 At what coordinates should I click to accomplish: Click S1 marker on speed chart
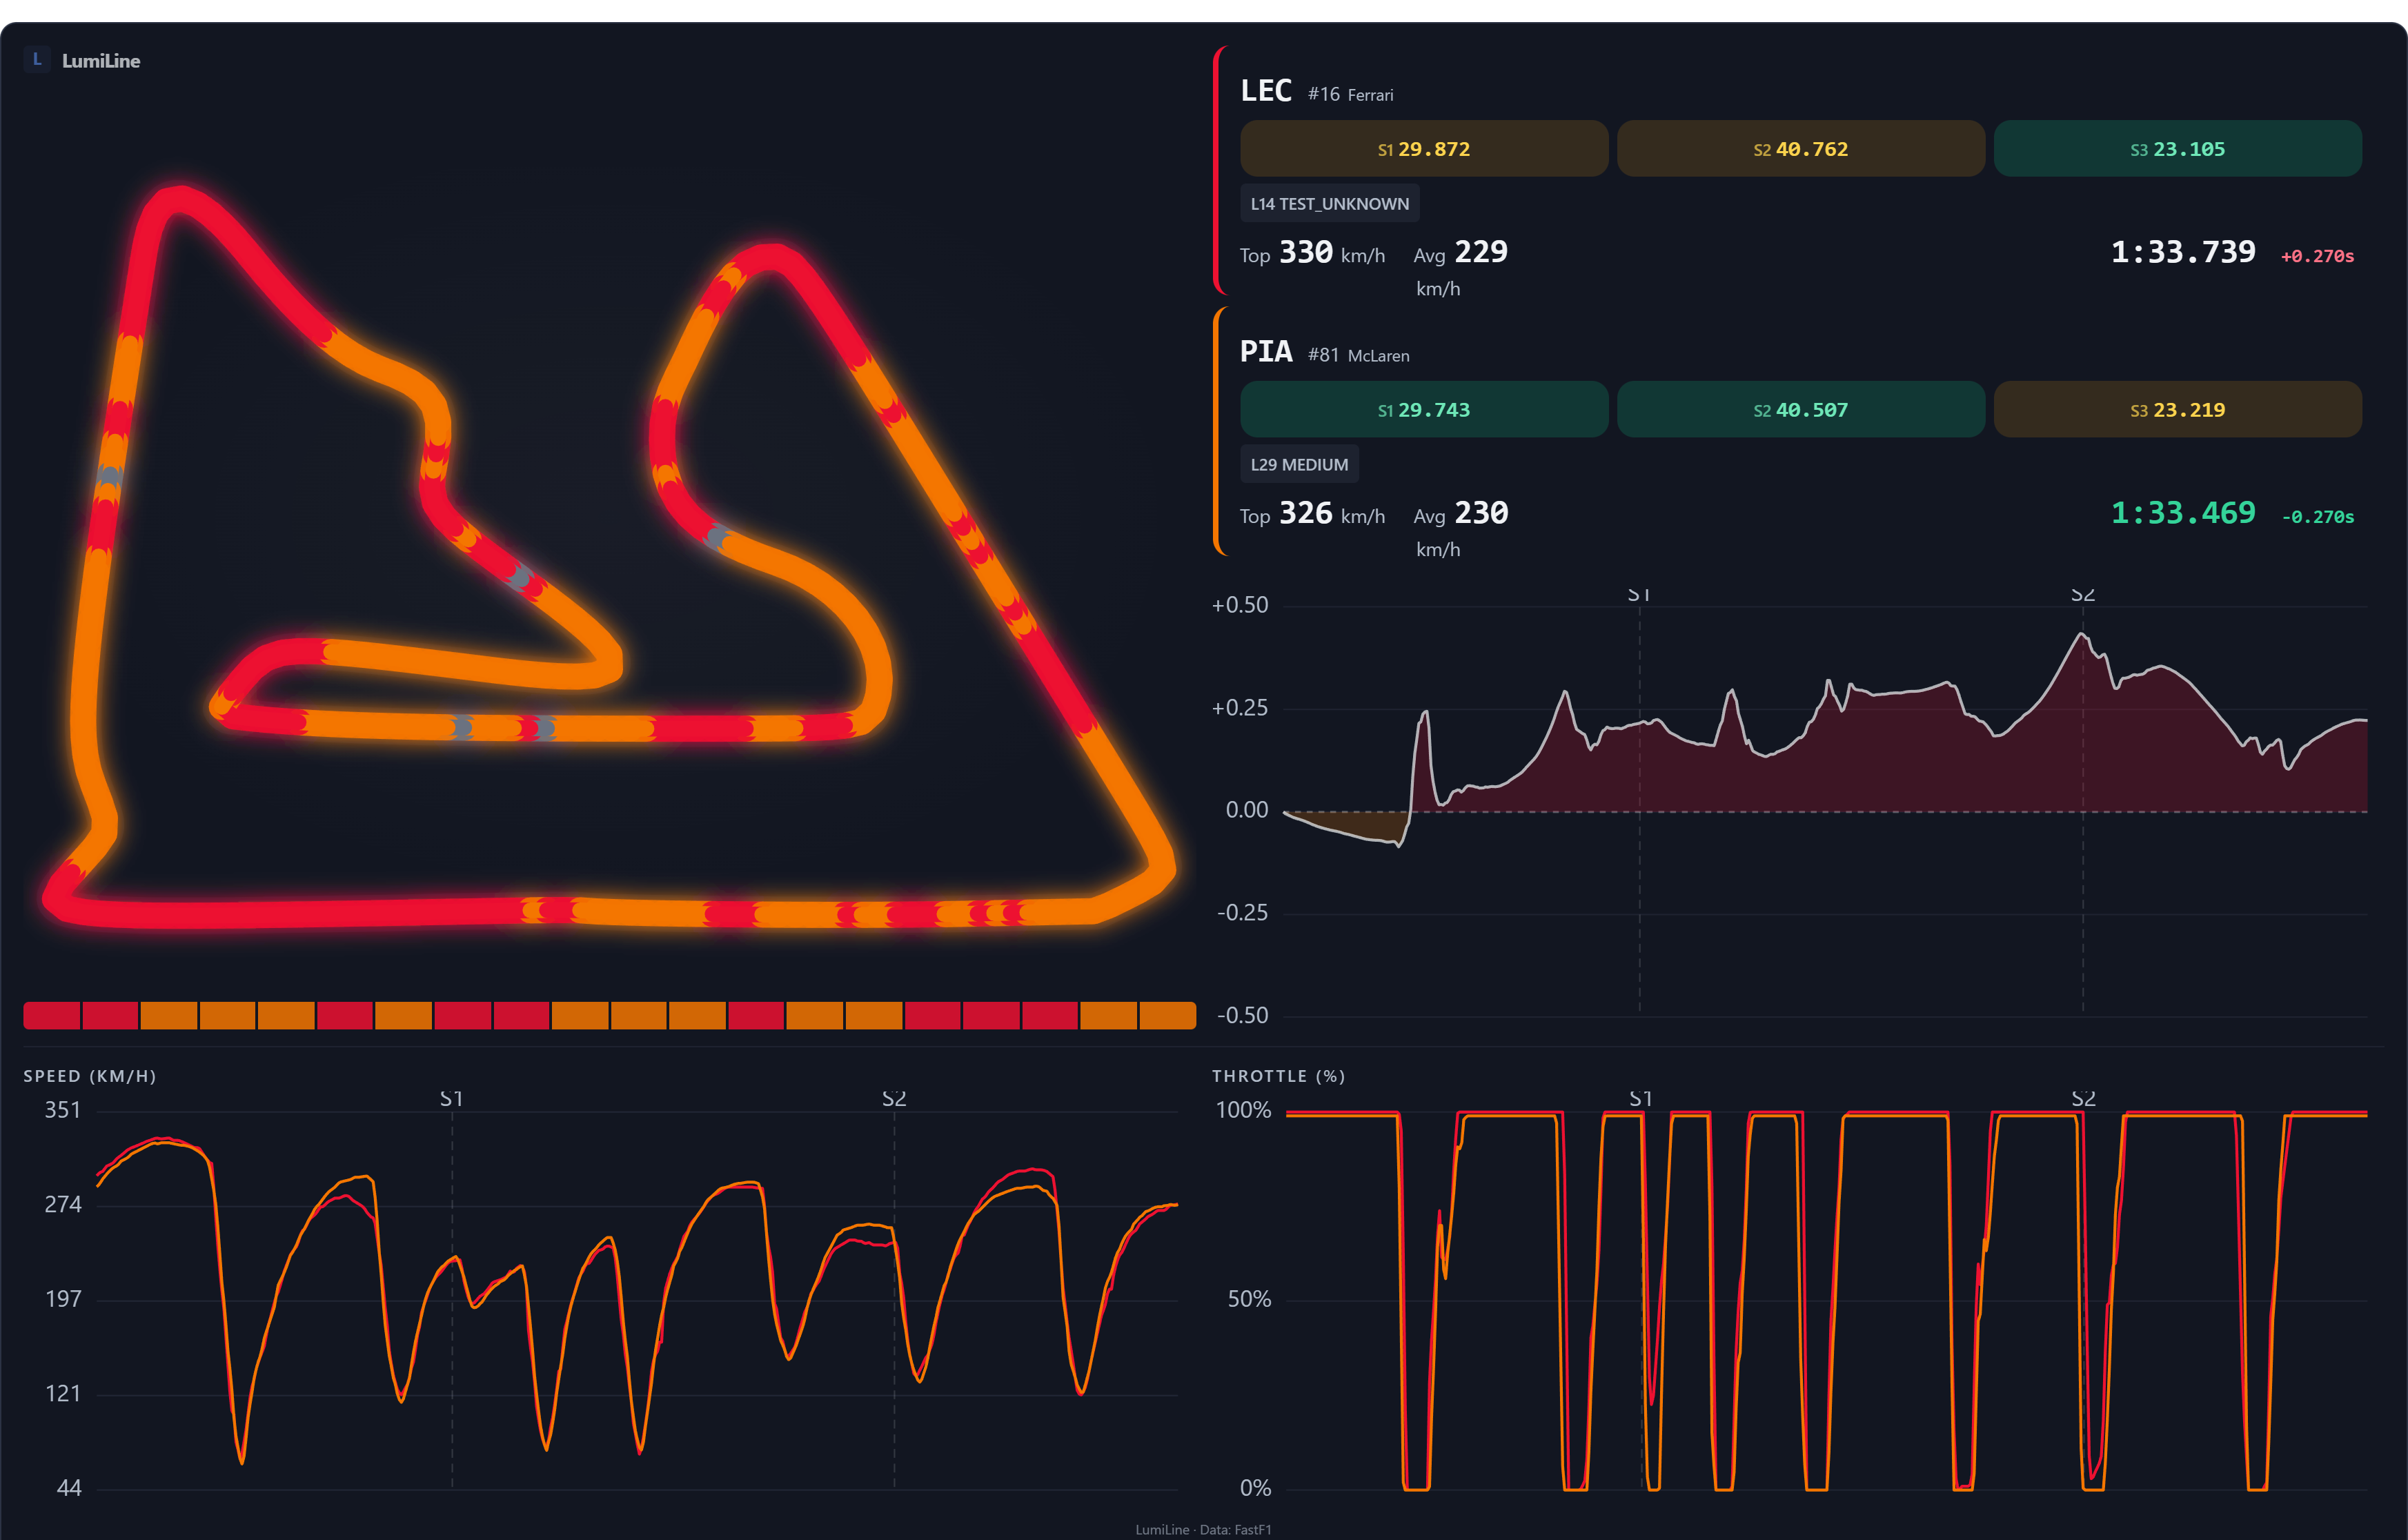coord(452,1099)
